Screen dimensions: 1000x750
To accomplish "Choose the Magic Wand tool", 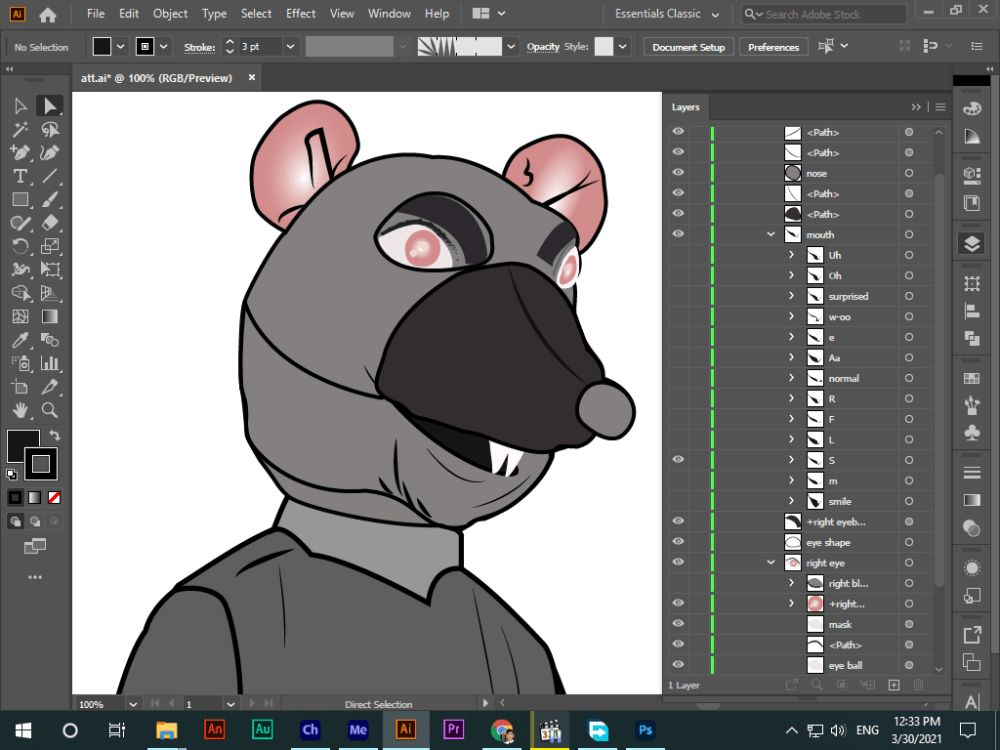I will (20, 129).
